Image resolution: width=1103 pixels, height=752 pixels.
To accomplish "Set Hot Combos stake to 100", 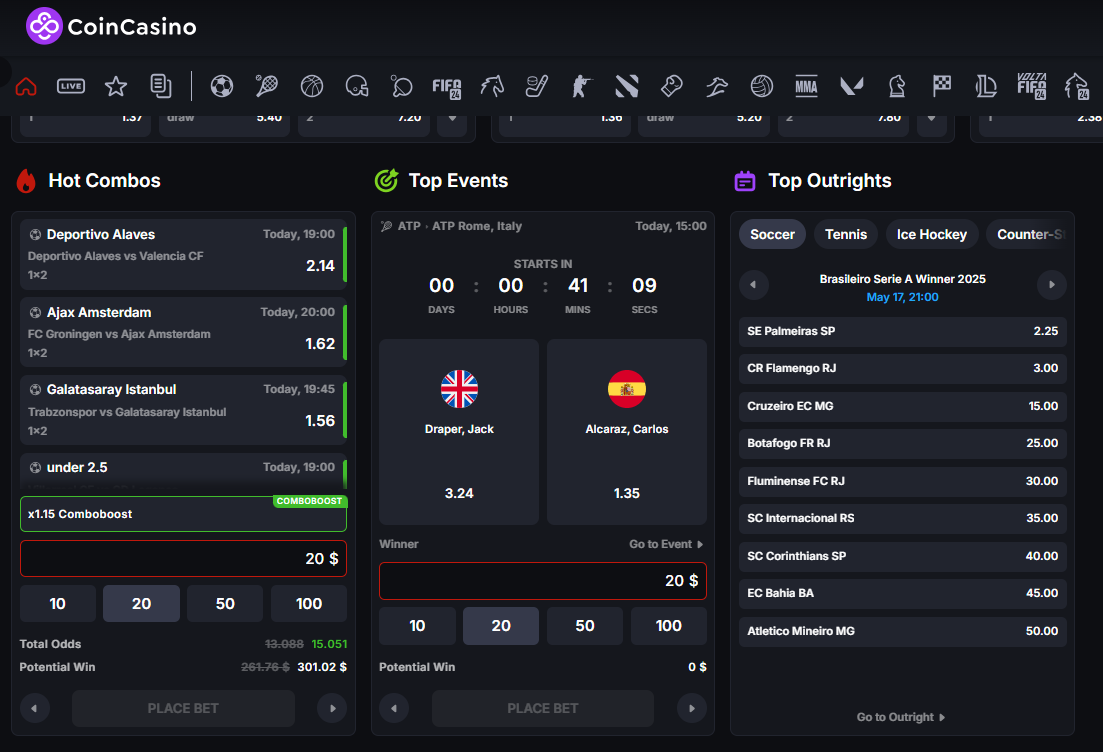I will [x=309, y=604].
